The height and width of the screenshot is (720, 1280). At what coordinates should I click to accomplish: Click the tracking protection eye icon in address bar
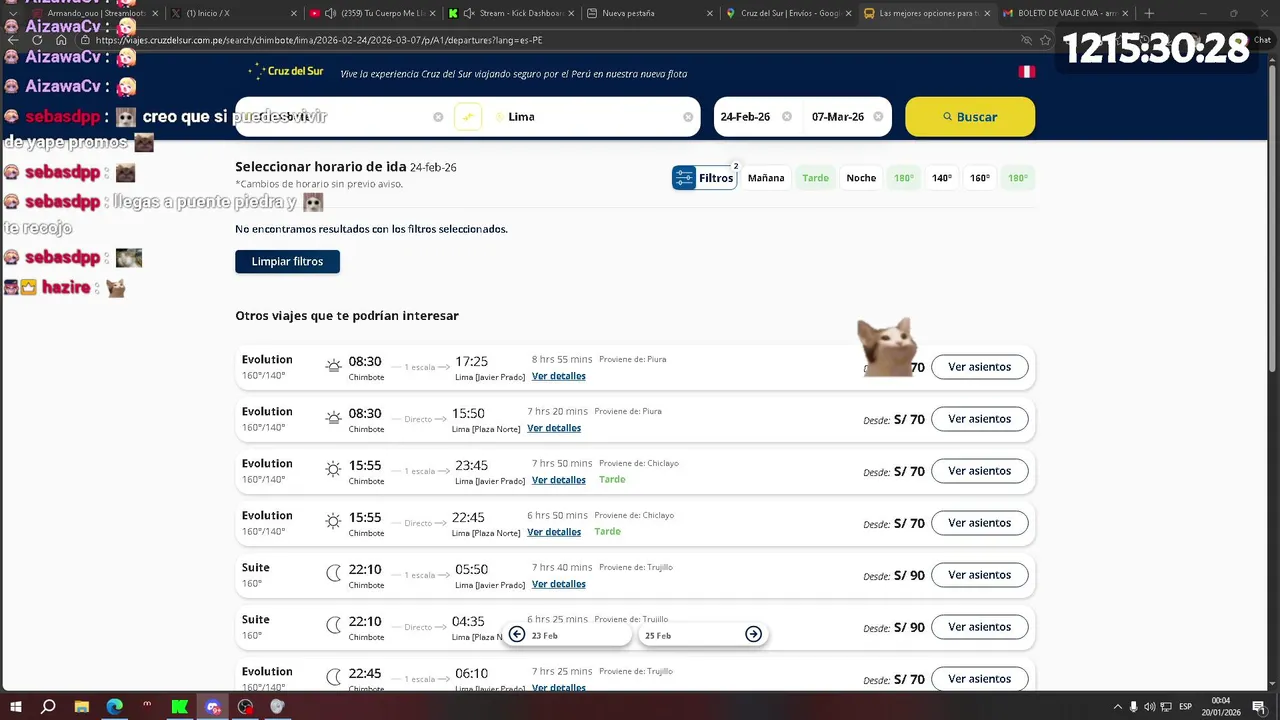[1026, 40]
